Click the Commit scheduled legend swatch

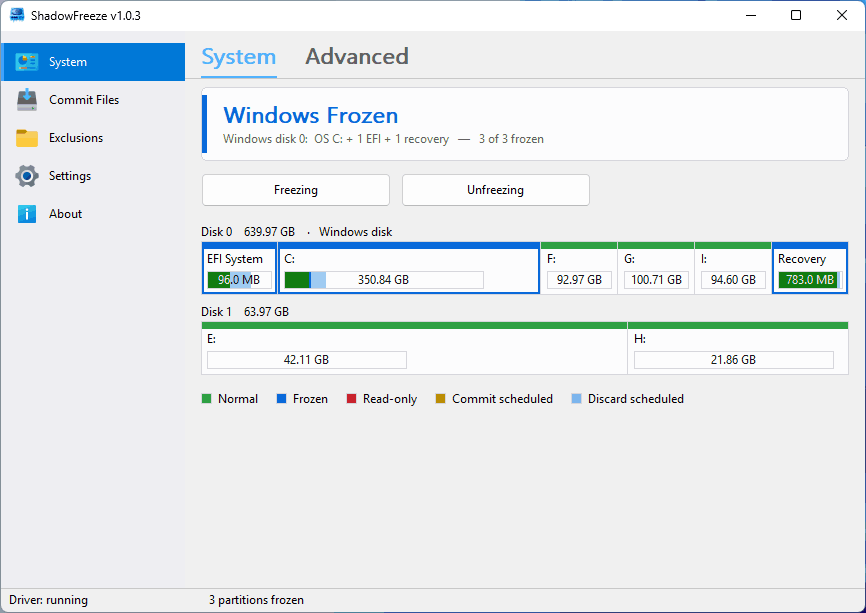coord(440,399)
